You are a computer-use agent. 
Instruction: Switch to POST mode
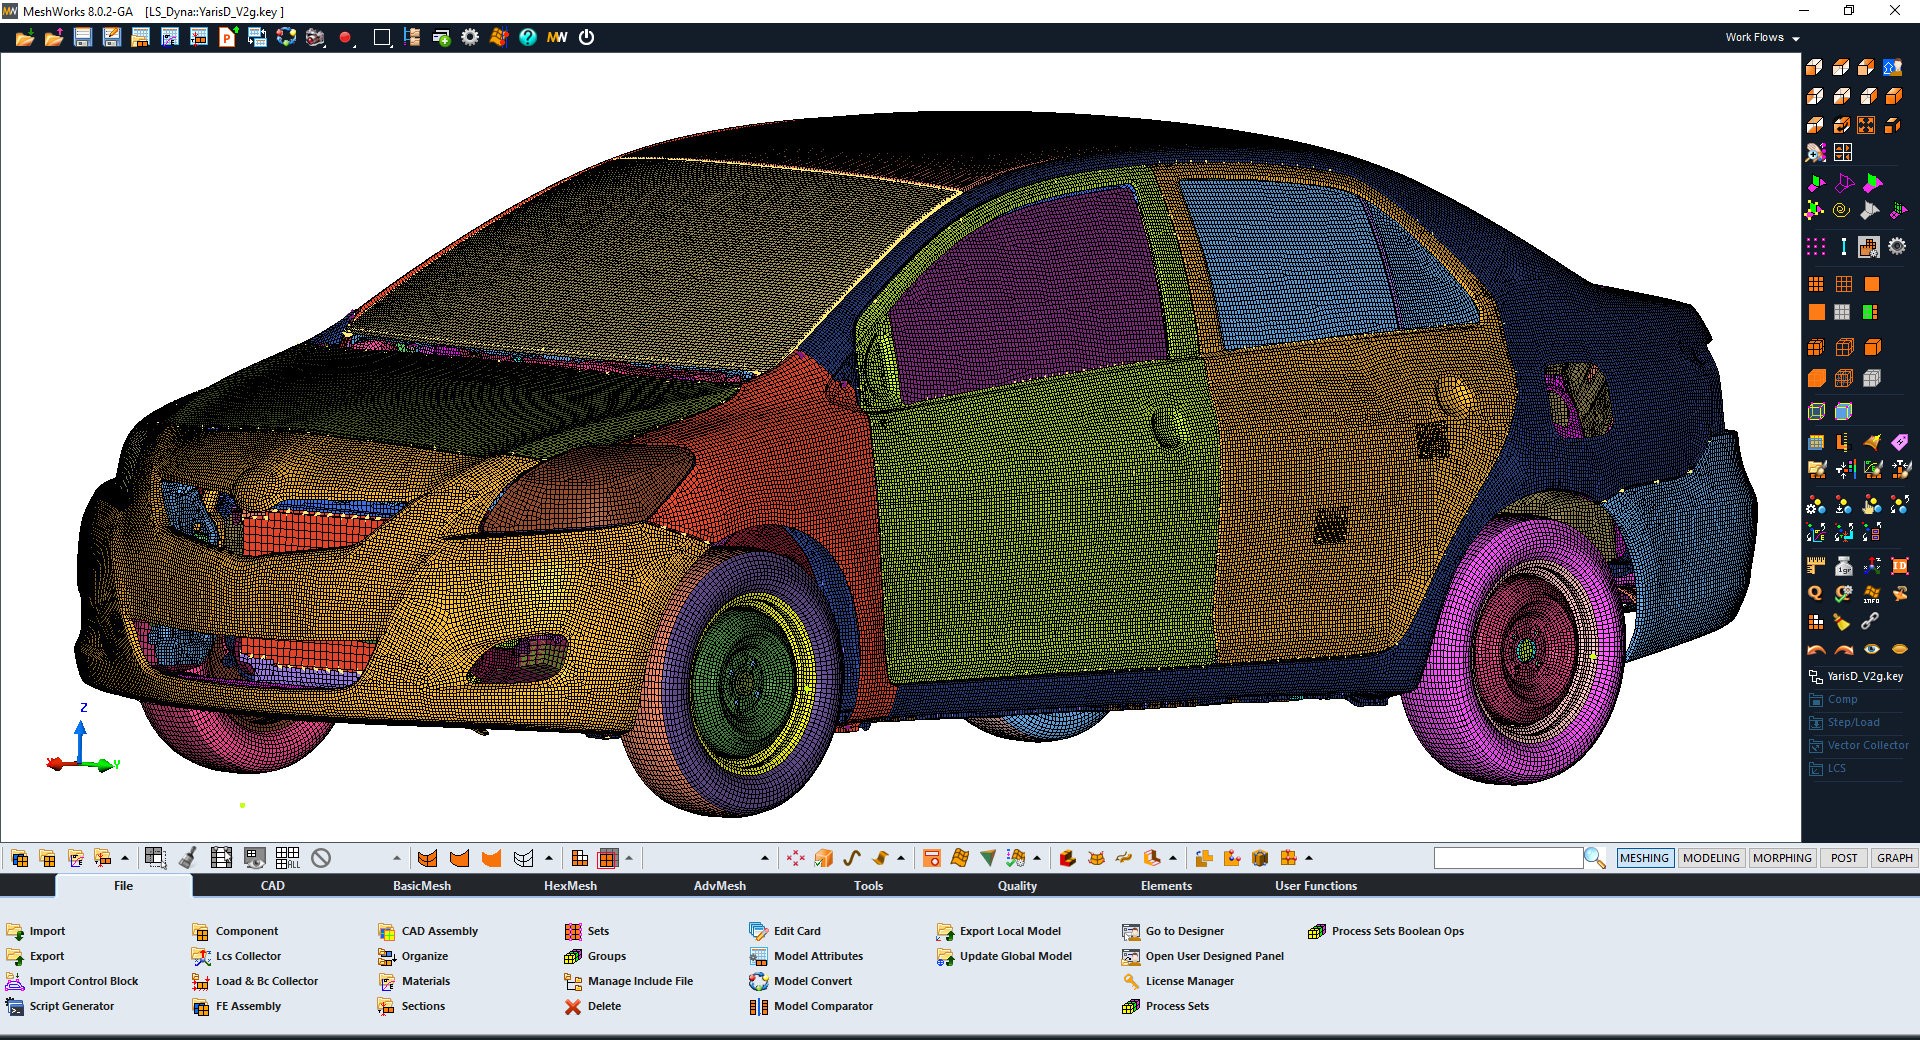point(1844,858)
